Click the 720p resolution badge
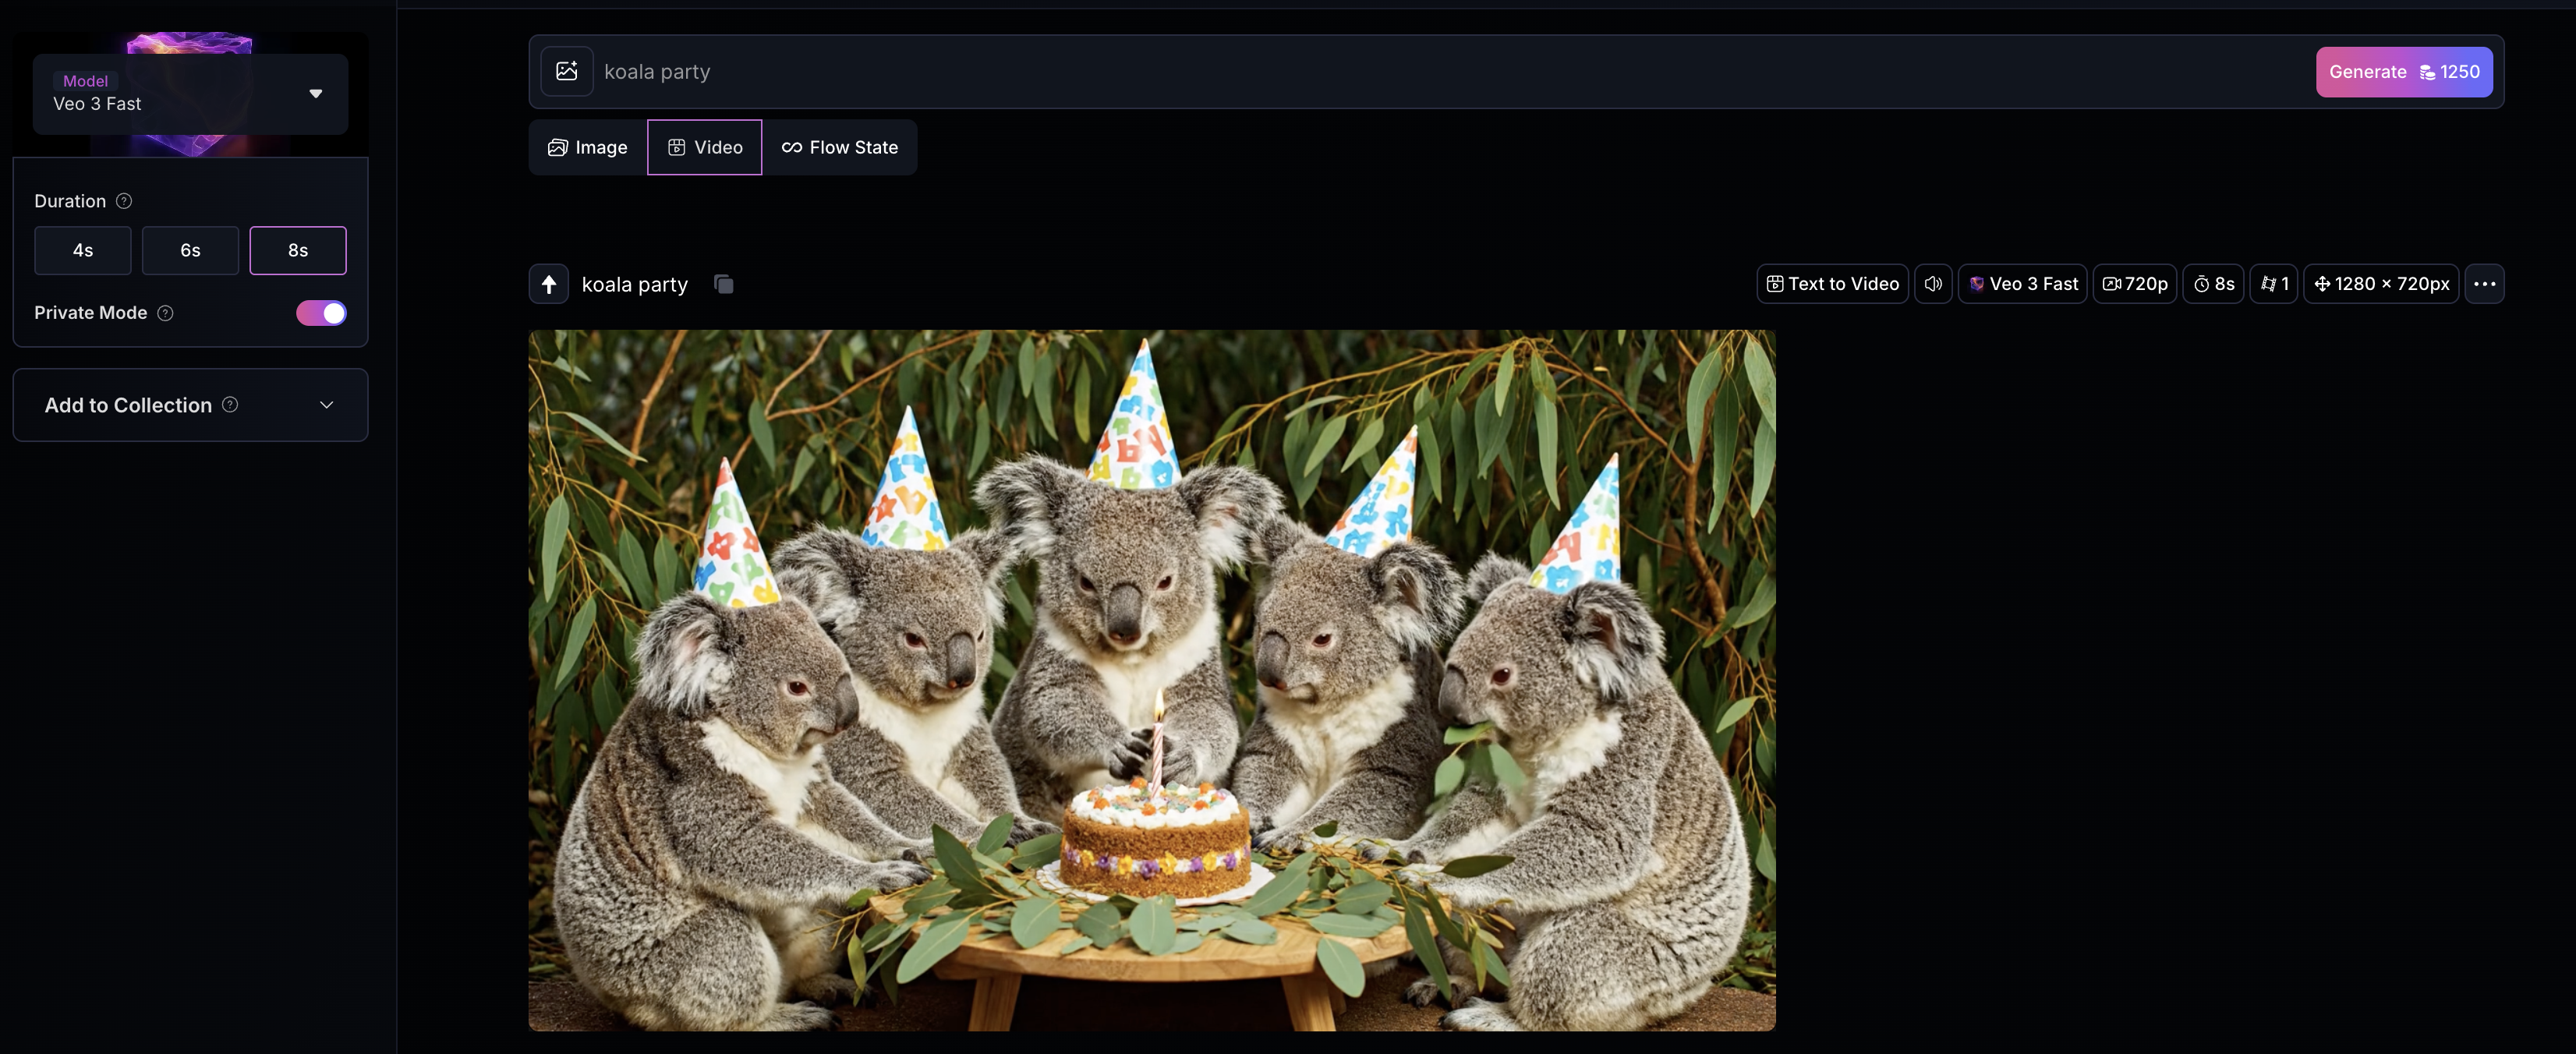Screen dimensions: 2576x1054 coord(2134,284)
